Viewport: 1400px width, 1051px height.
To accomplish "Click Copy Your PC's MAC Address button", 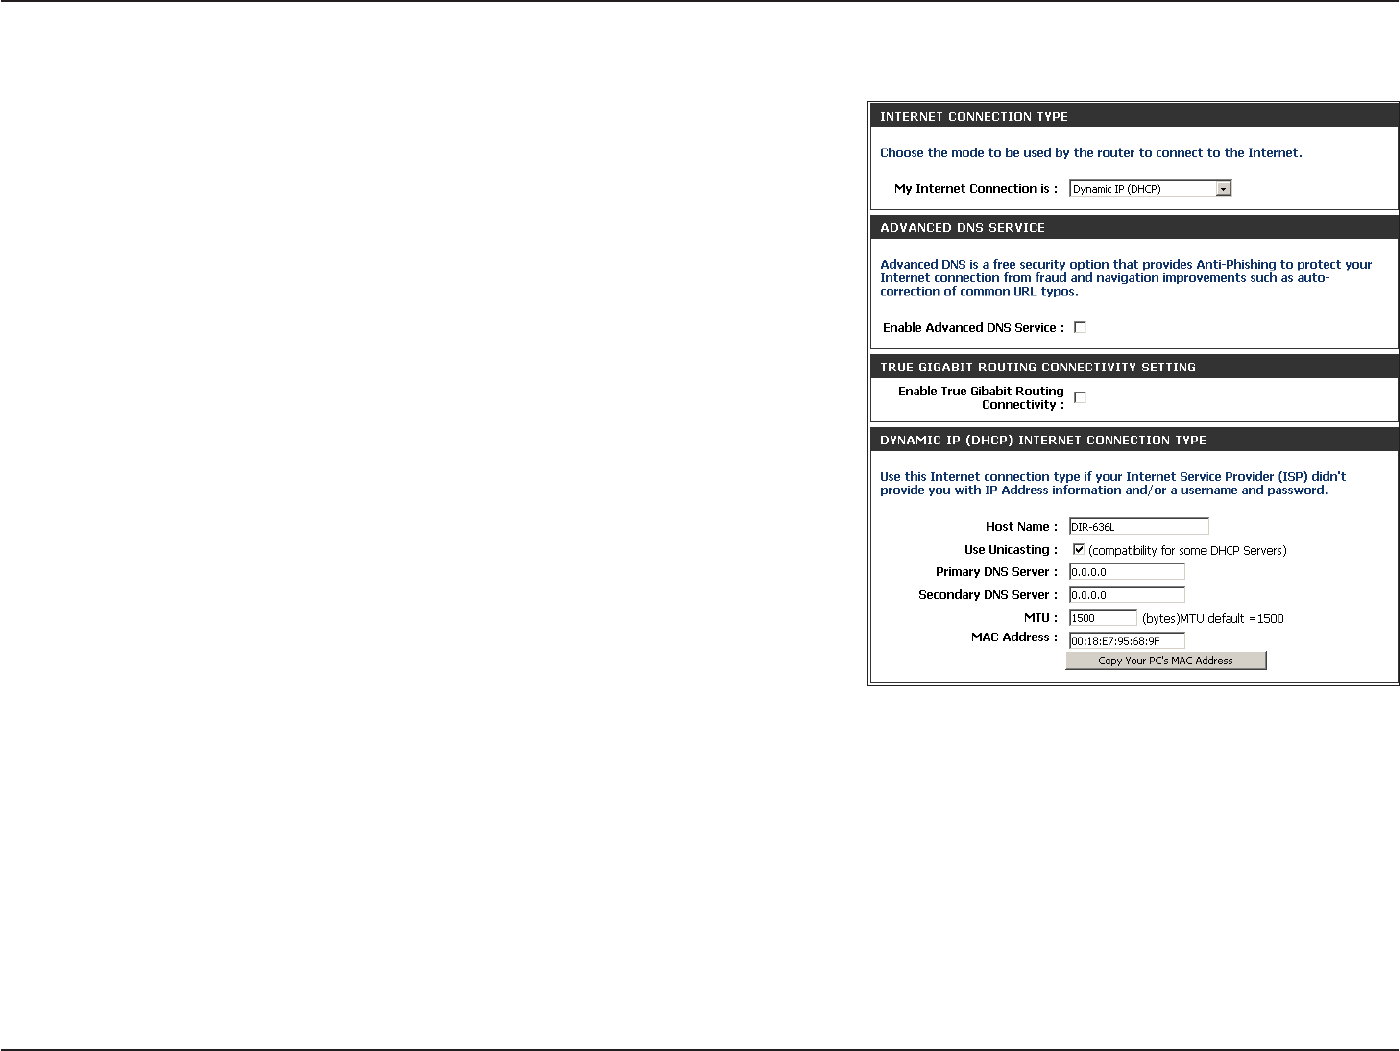I will (x=1166, y=661).
